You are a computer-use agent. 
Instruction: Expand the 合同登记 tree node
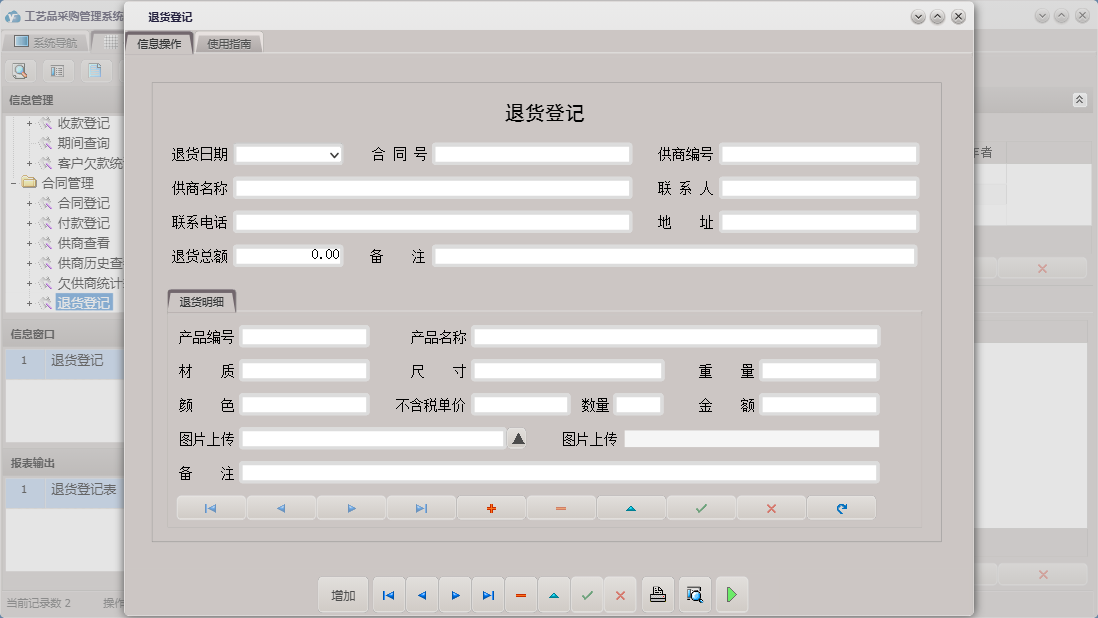[x=30, y=203]
